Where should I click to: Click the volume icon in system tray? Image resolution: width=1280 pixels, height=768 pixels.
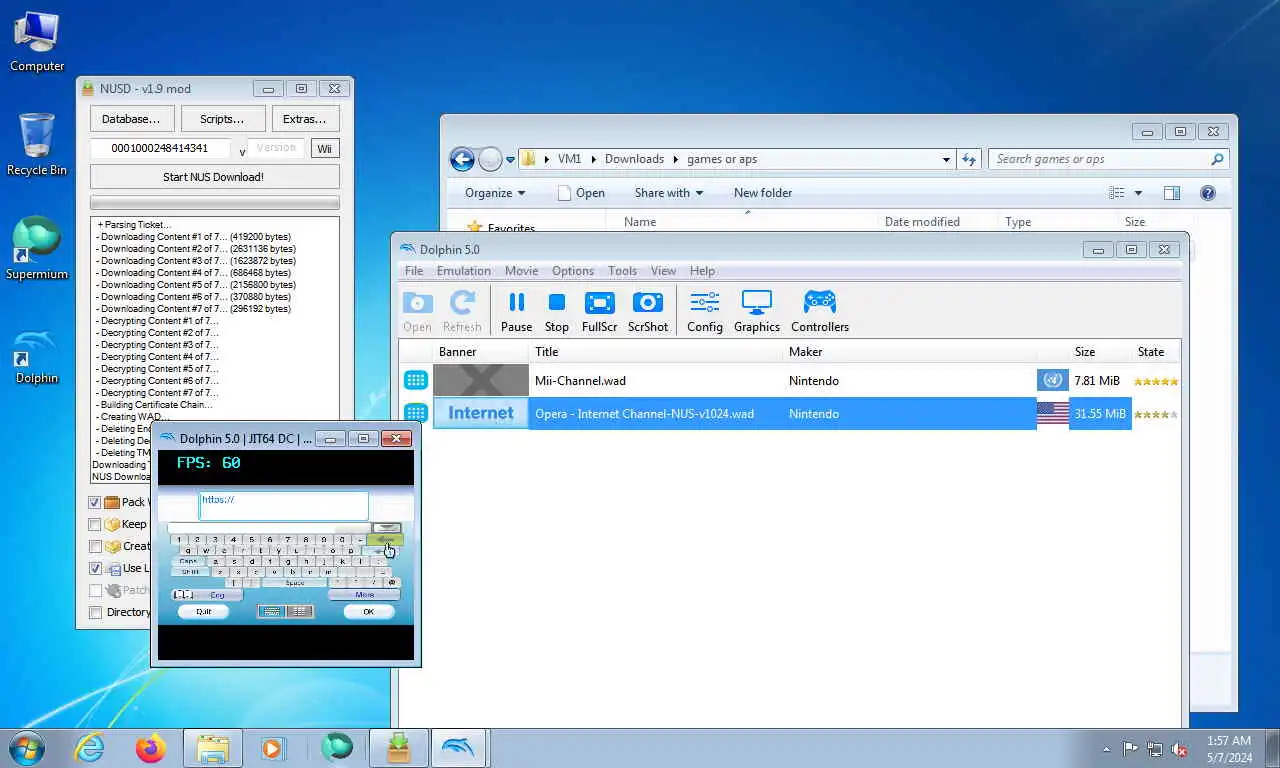(1179, 748)
